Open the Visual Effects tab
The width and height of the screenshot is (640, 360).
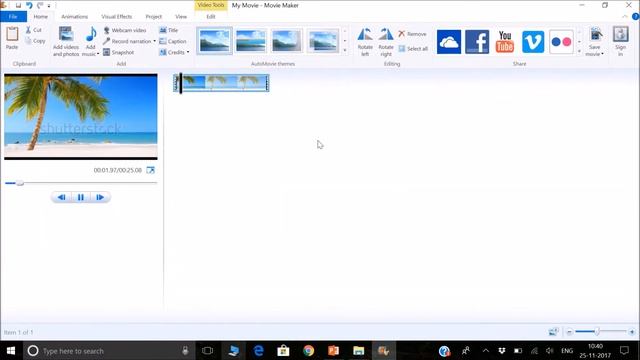click(x=117, y=17)
